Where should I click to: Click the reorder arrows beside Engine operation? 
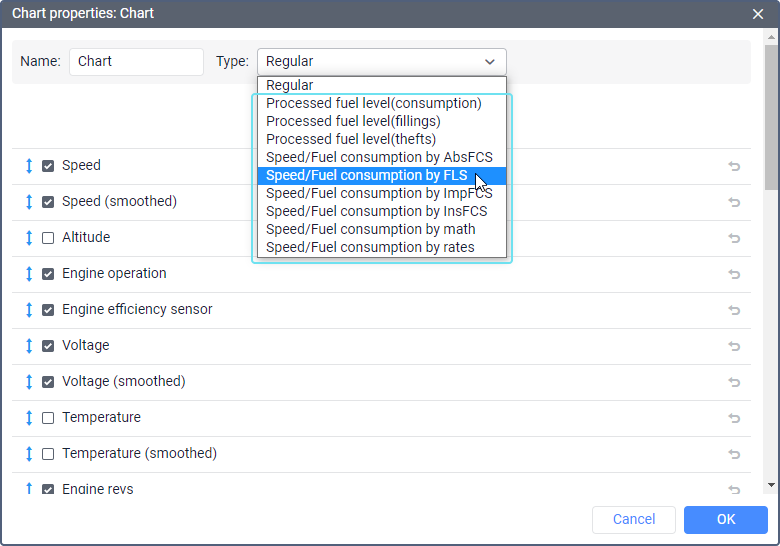click(29, 273)
